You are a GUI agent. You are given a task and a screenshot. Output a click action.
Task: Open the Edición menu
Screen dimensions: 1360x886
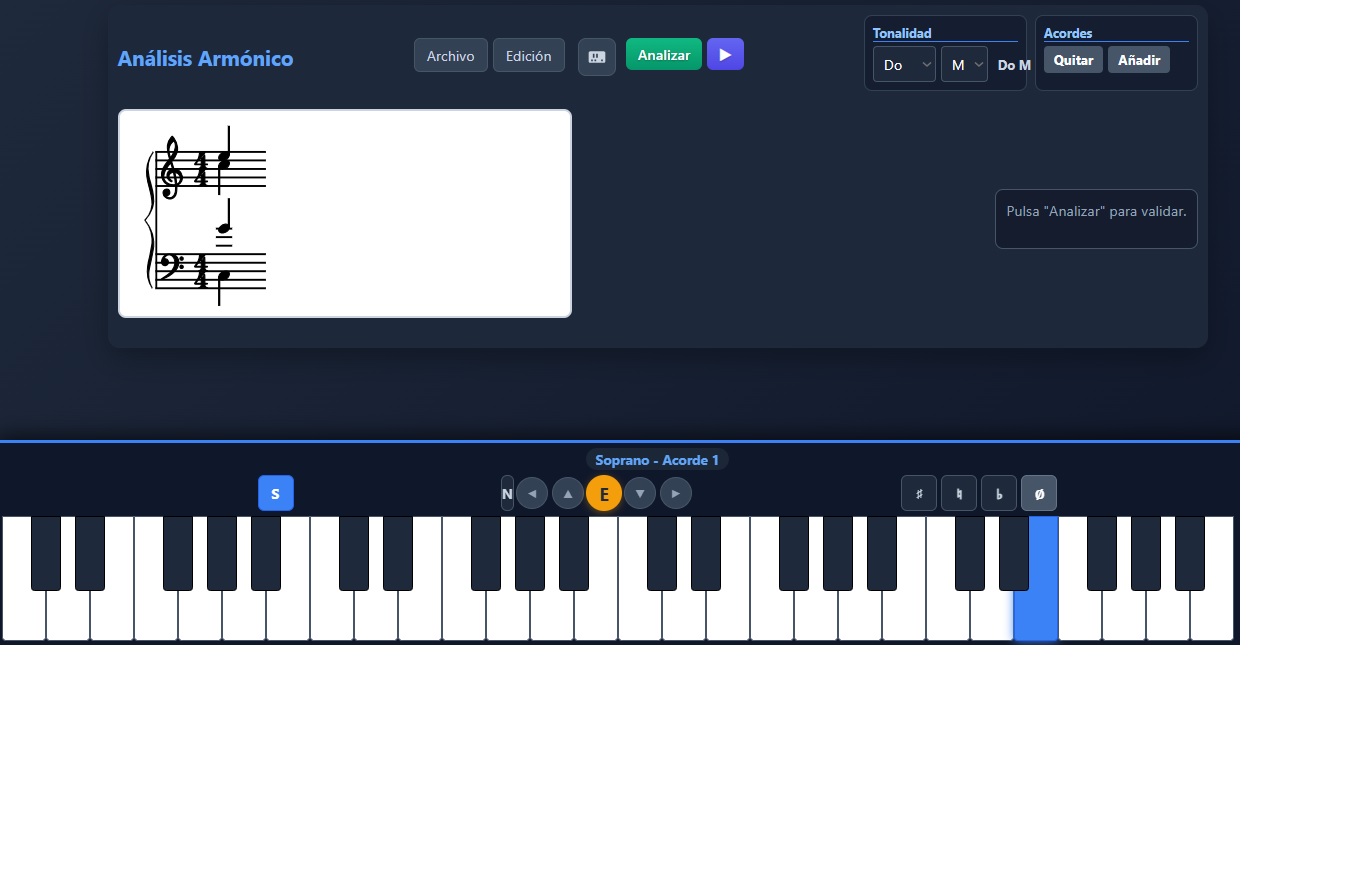[x=529, y=56]
